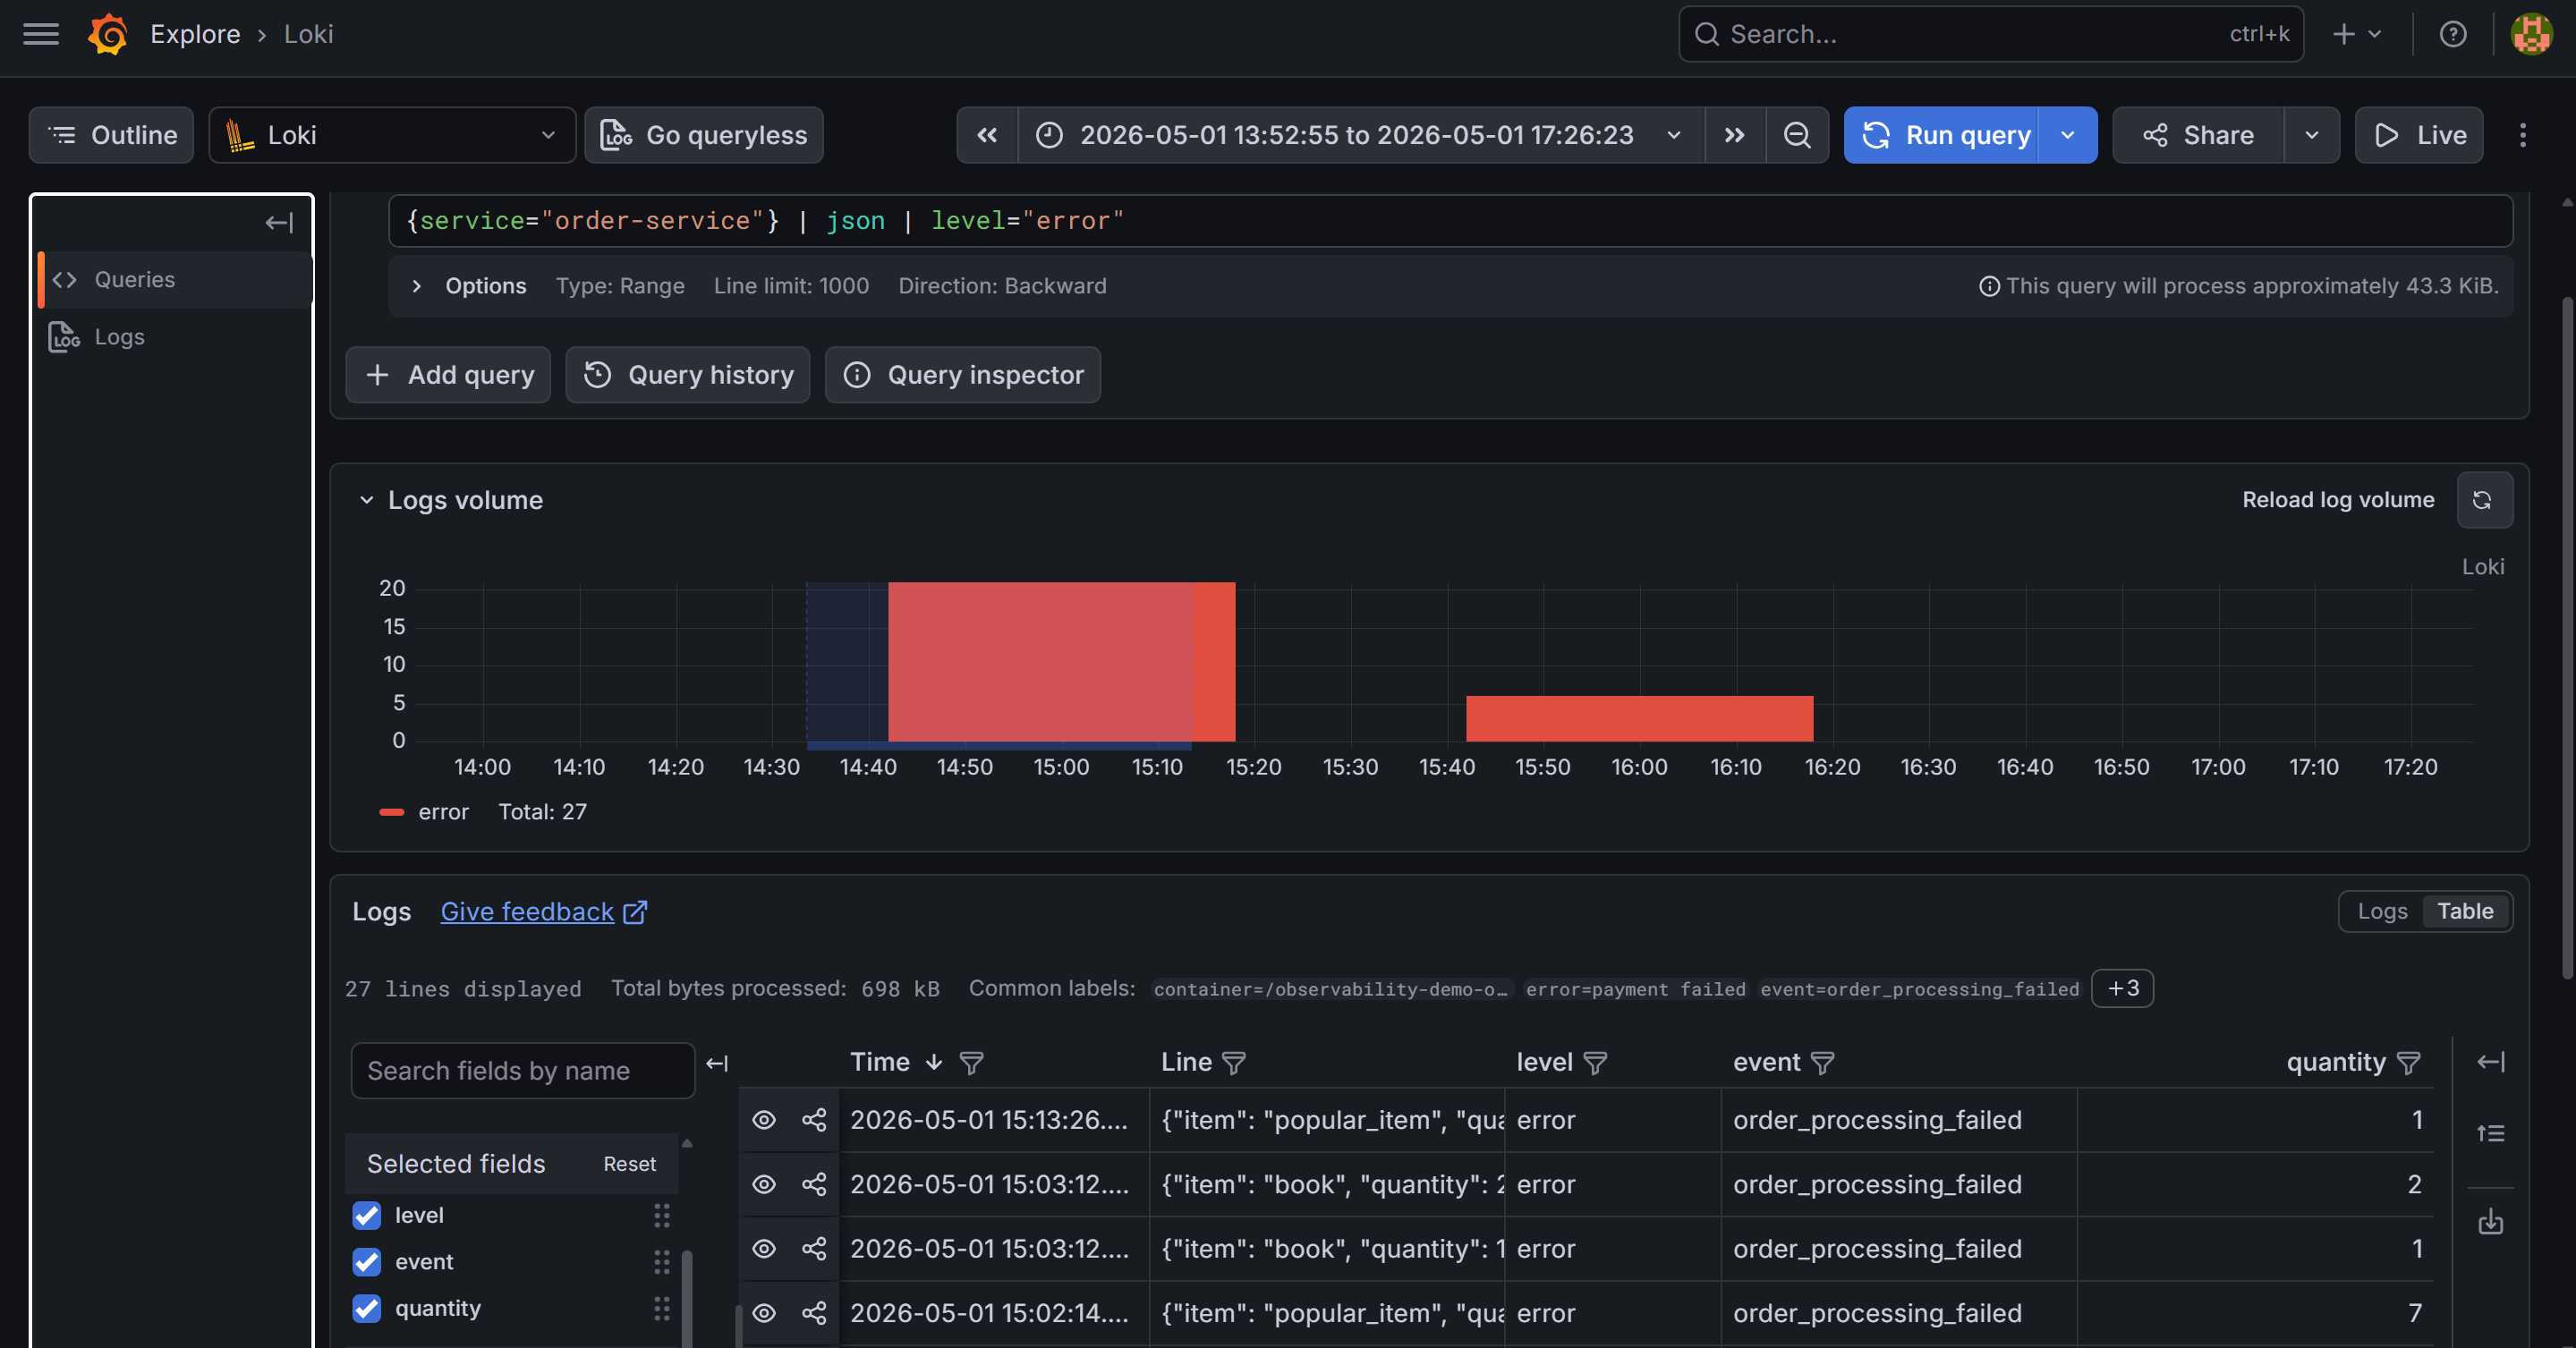Switch the results view to Logs
This screenshot has height=1348, width=2576.
2382,911
